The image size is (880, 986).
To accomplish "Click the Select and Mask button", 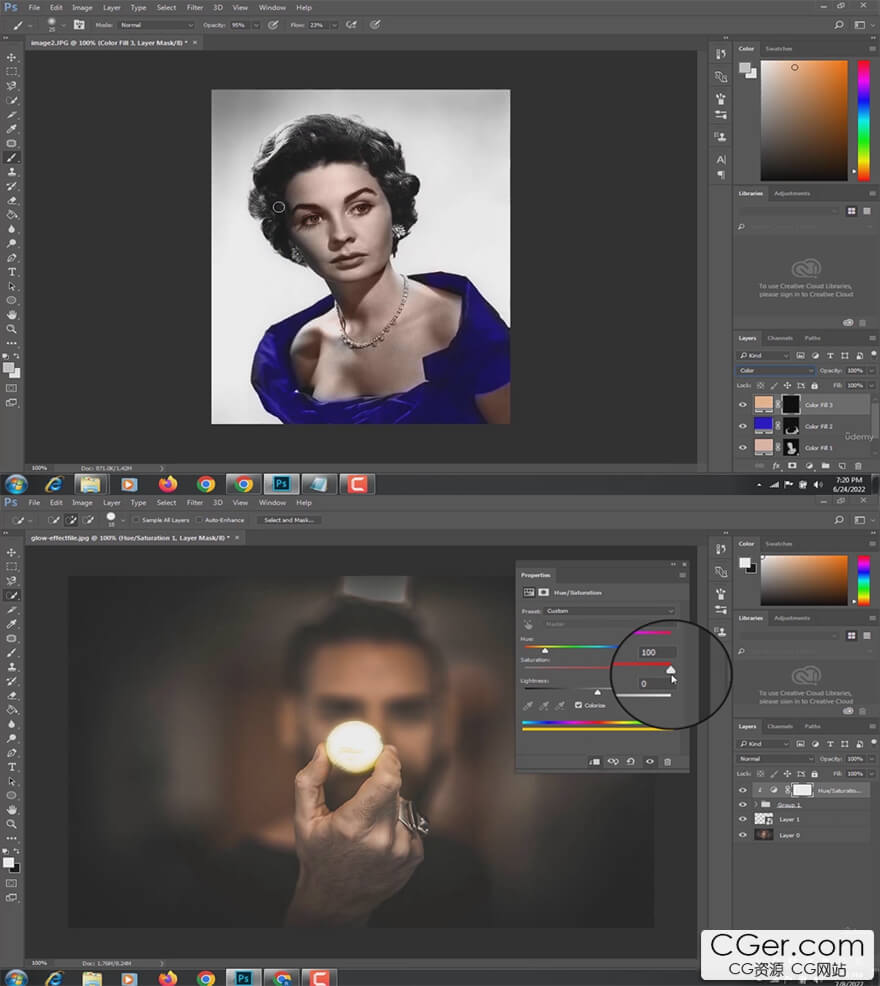I will click(289, 520).
